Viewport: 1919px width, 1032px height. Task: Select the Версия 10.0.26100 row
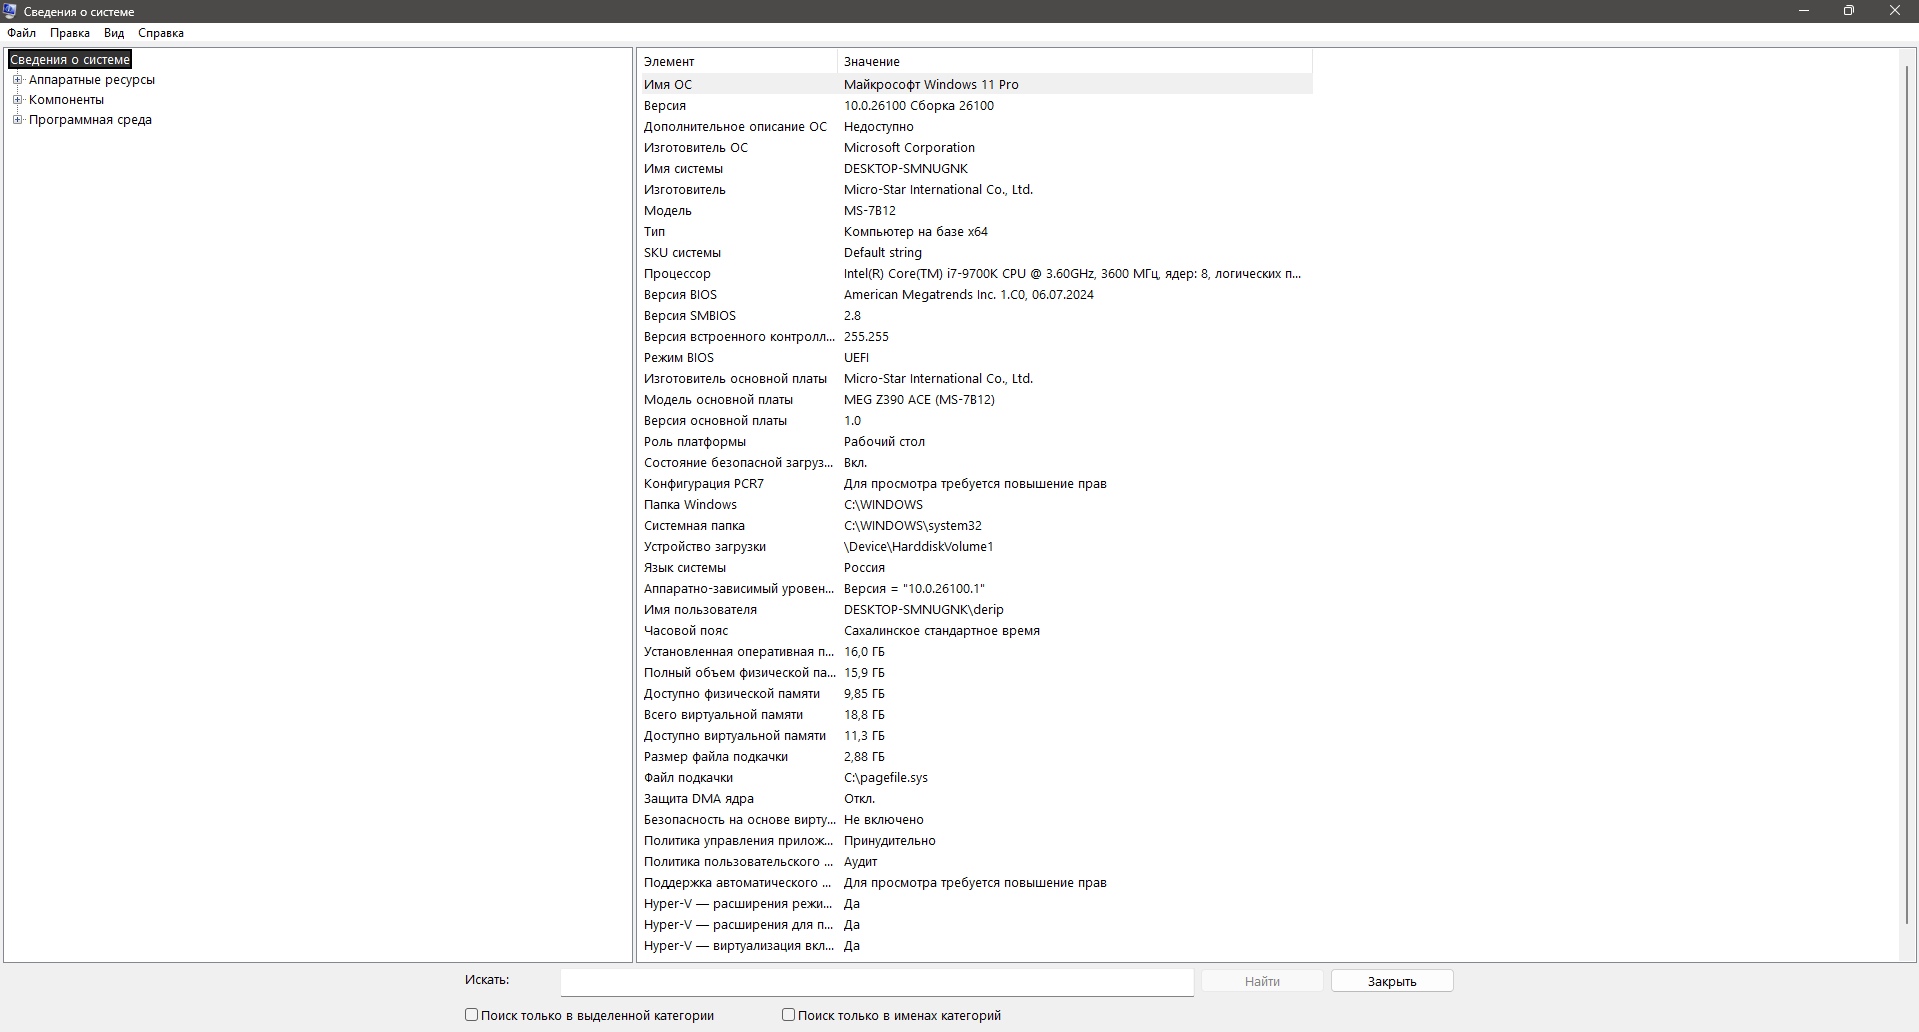point(975,106)
